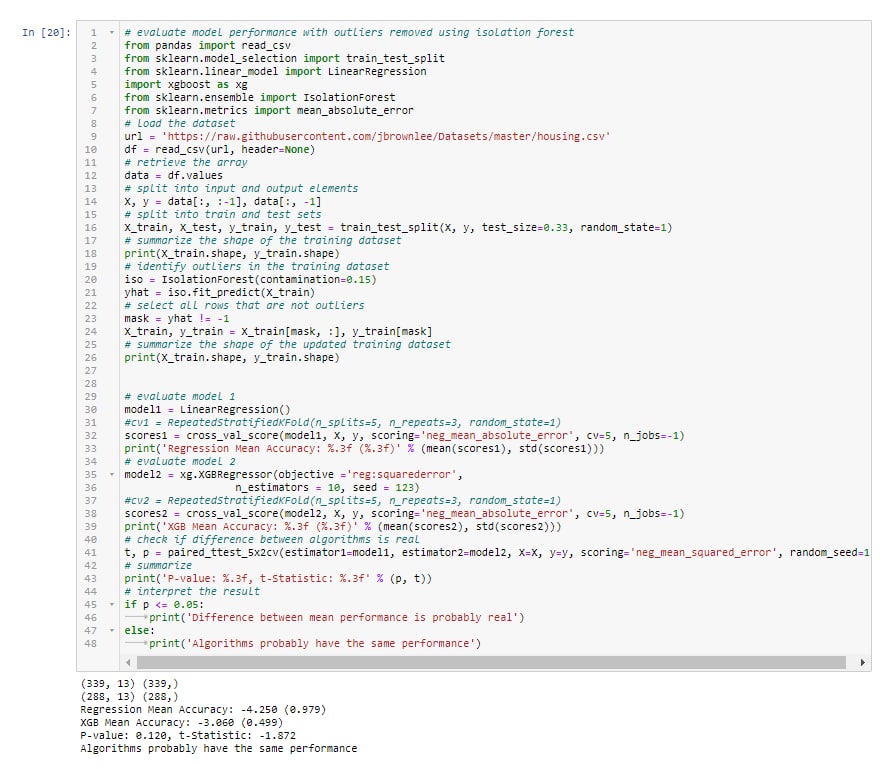Click on 'IsolationForest(contamination=0.15)' text
This screenshot has height=769, width=888.
click(269, 280)
